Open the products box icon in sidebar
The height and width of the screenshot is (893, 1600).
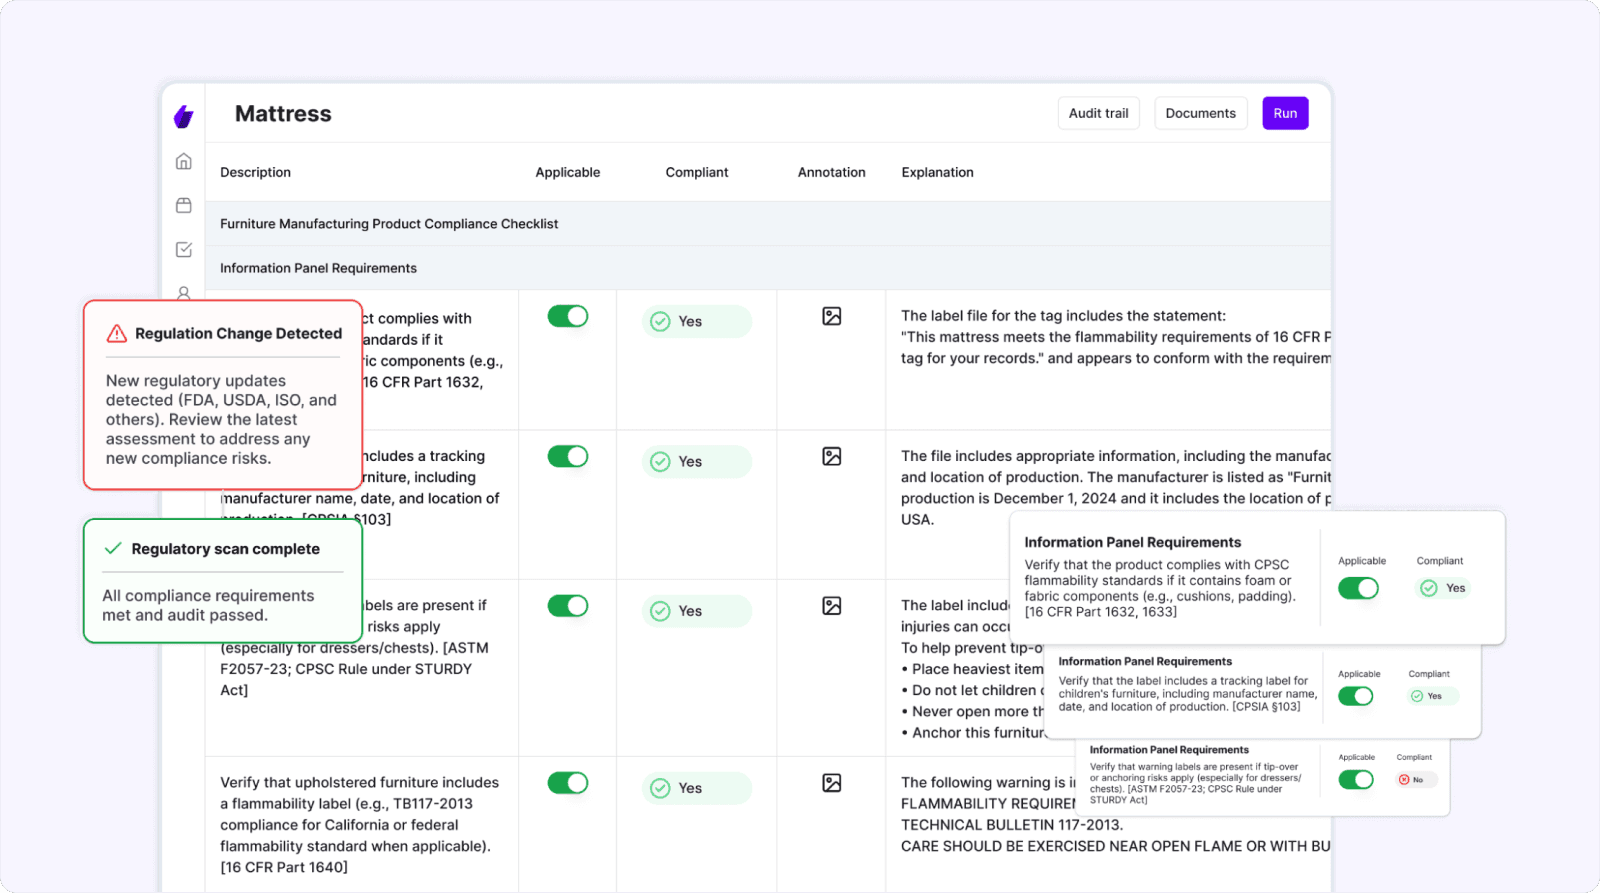pos(184,205)
